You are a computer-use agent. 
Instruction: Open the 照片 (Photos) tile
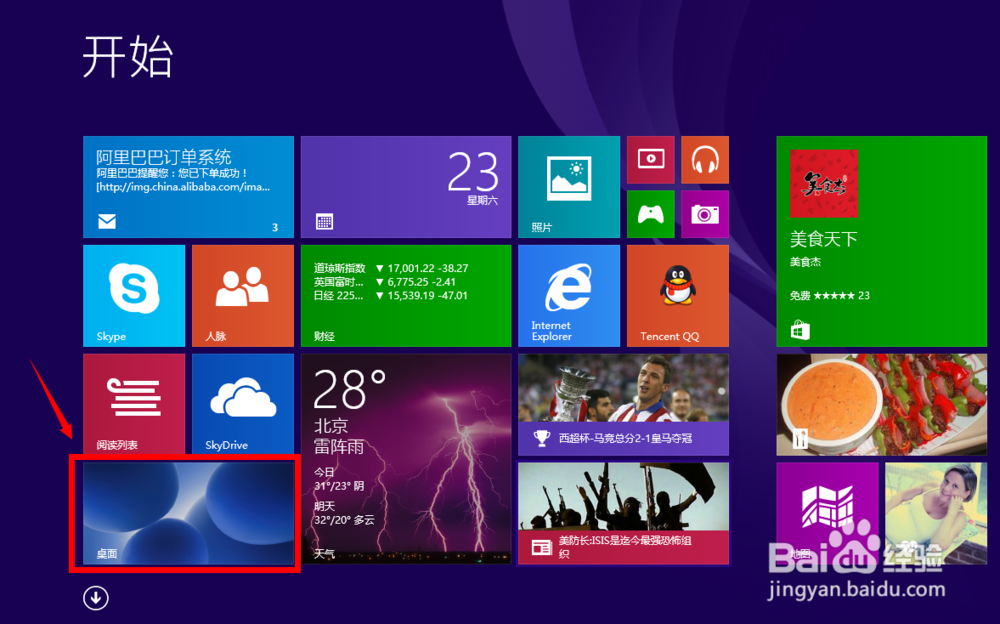coord(568,186)
